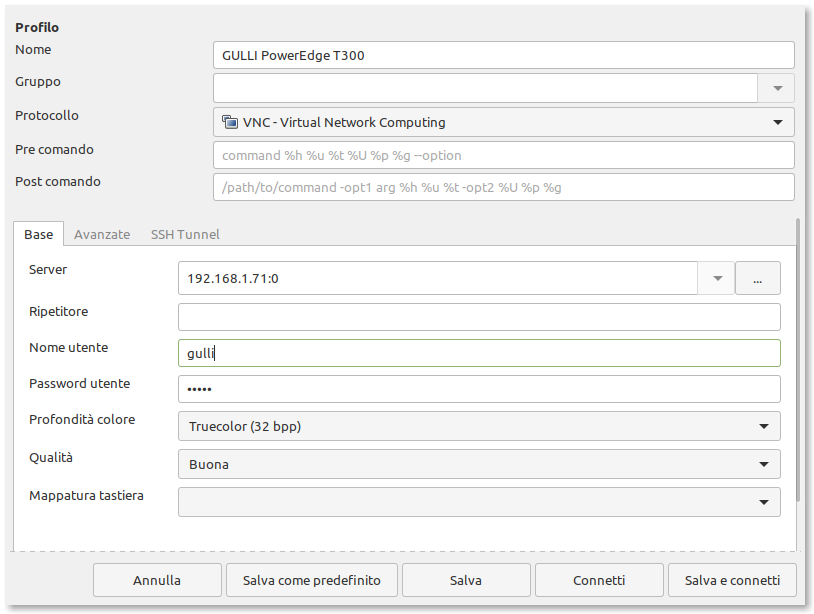Switch to the SSH Tunnel tab
This screenshot has height=614, width=814.
185,235
